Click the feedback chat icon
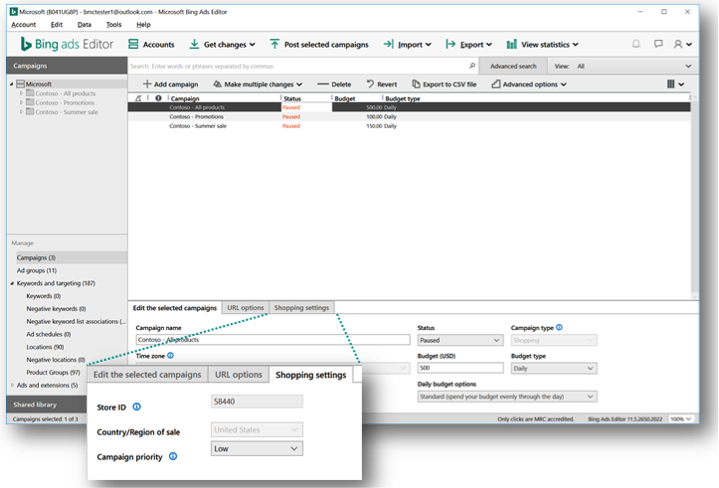This screenshot has height=488, width=719. (x=658, y=44)
